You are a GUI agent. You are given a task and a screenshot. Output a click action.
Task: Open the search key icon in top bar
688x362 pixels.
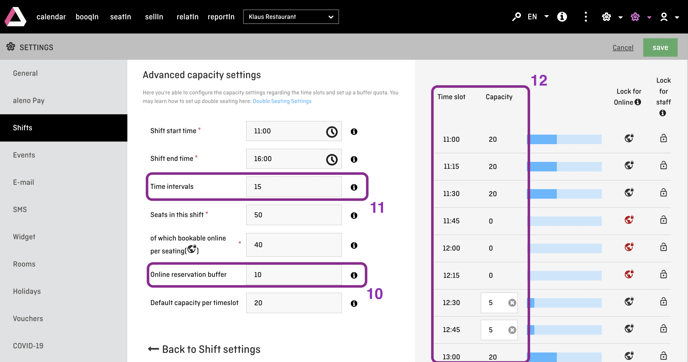516,17
